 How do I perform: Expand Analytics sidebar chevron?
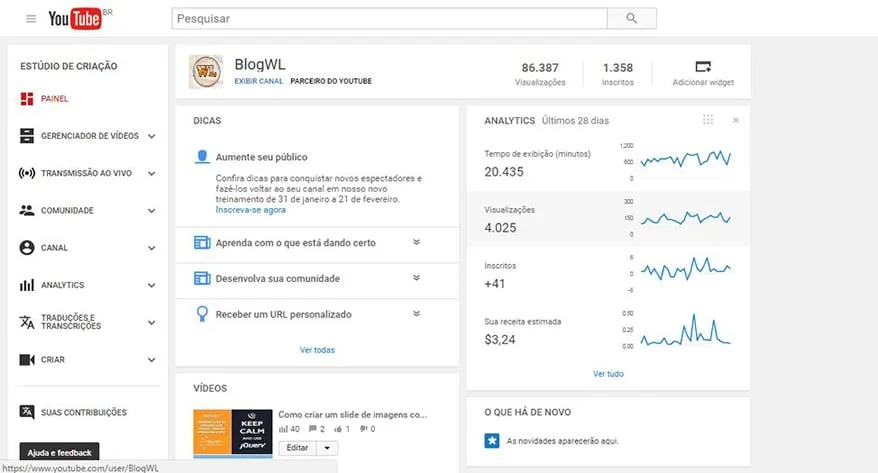pos(151,285)
